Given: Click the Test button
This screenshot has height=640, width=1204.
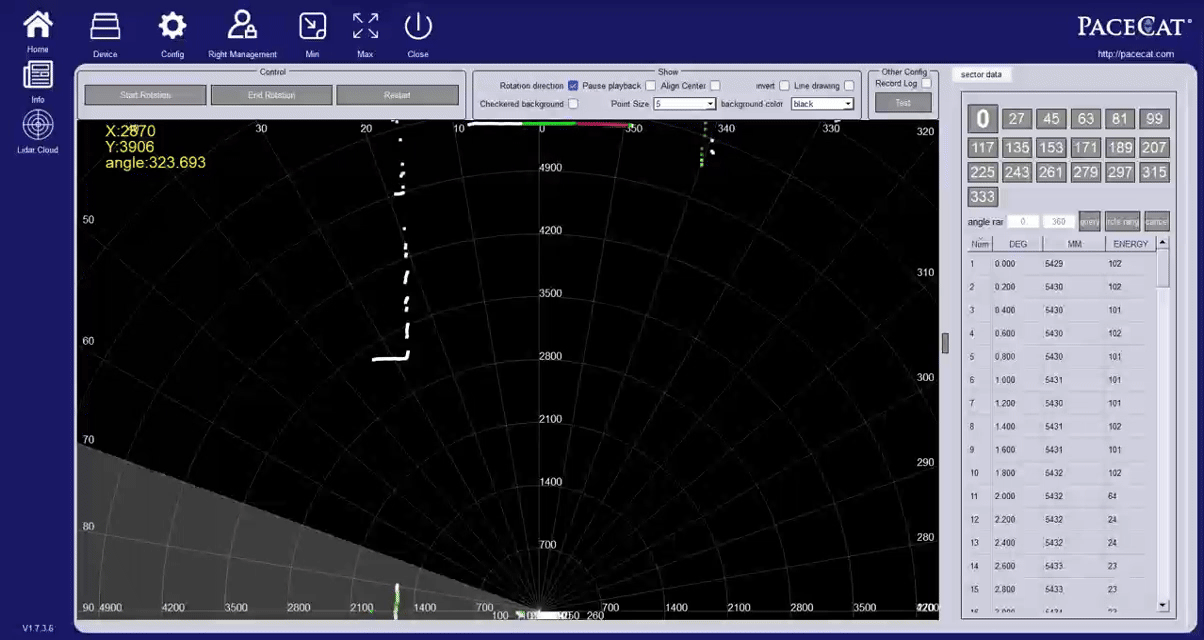Looking at the screenshot, I should tap(903, 103).
